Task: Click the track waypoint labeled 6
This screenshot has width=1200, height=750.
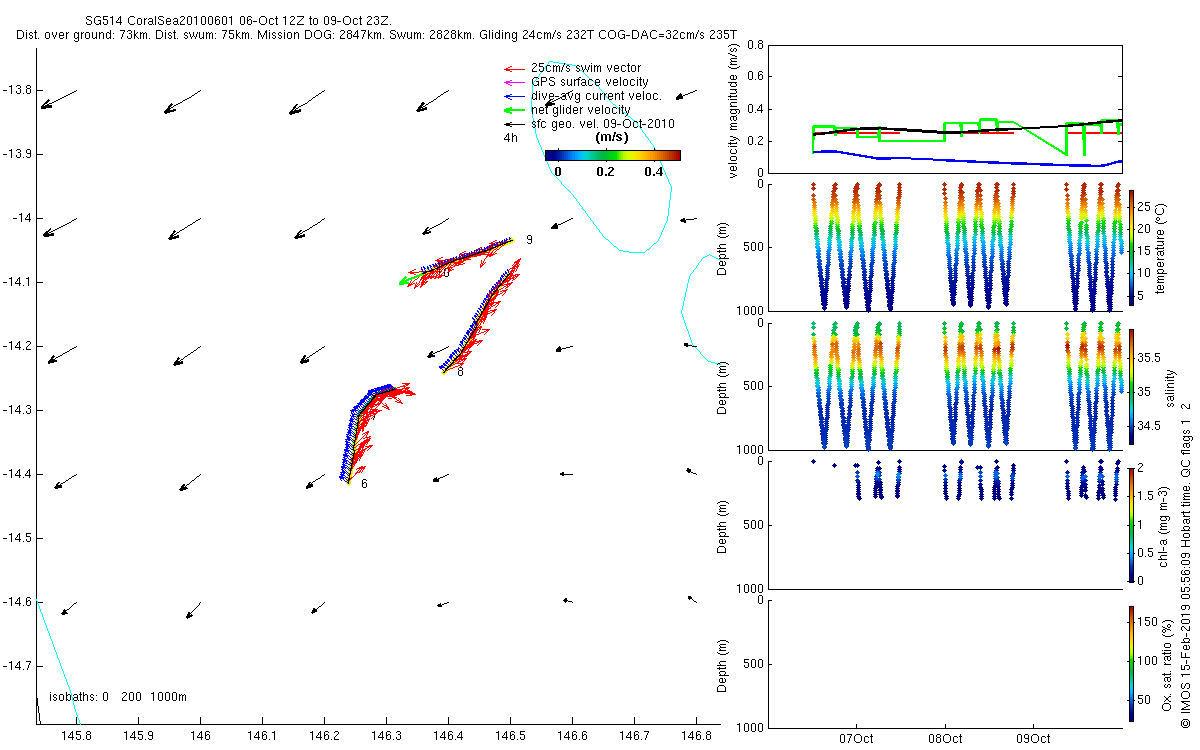Action: 364,484
